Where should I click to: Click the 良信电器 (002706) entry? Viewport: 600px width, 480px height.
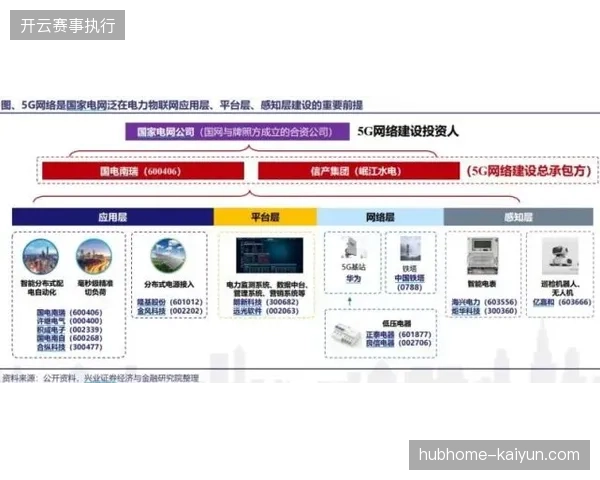(x=398, y=343)
